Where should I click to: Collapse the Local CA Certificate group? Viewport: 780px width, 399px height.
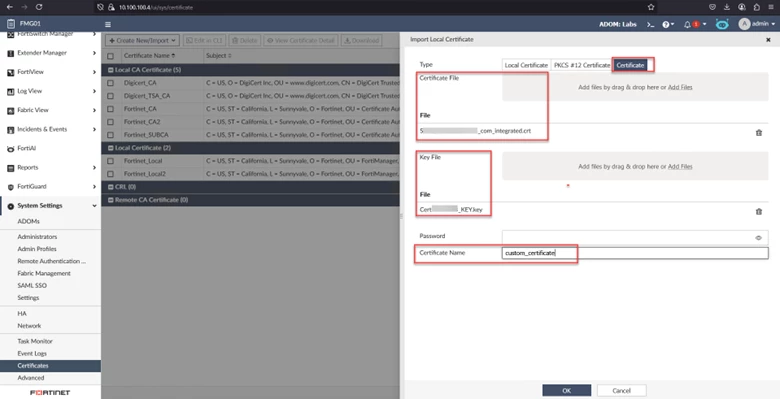click(110, 70)
